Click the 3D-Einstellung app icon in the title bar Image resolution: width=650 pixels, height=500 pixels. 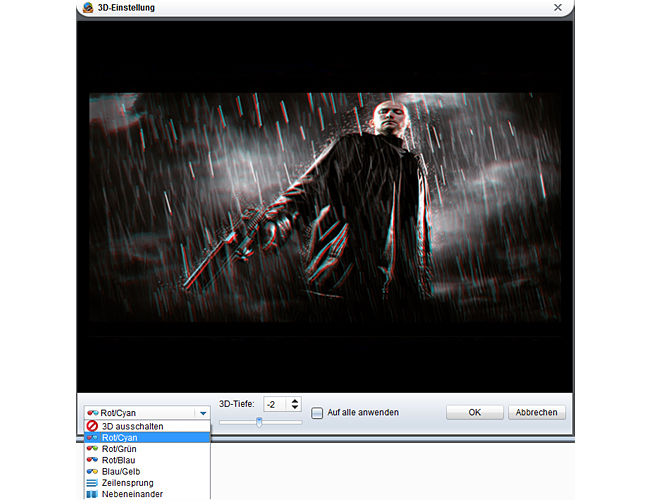[x=88, y=7]
